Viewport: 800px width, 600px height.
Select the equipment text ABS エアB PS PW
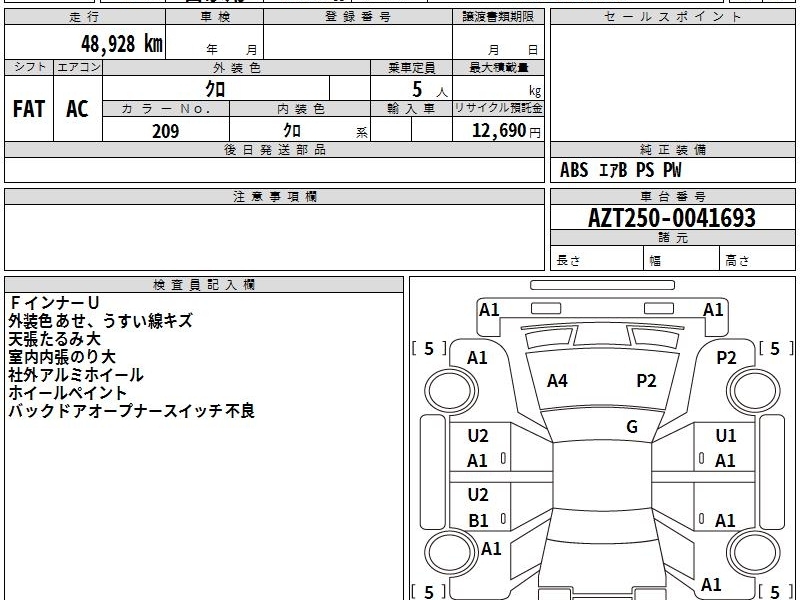[x=620, y=170]
